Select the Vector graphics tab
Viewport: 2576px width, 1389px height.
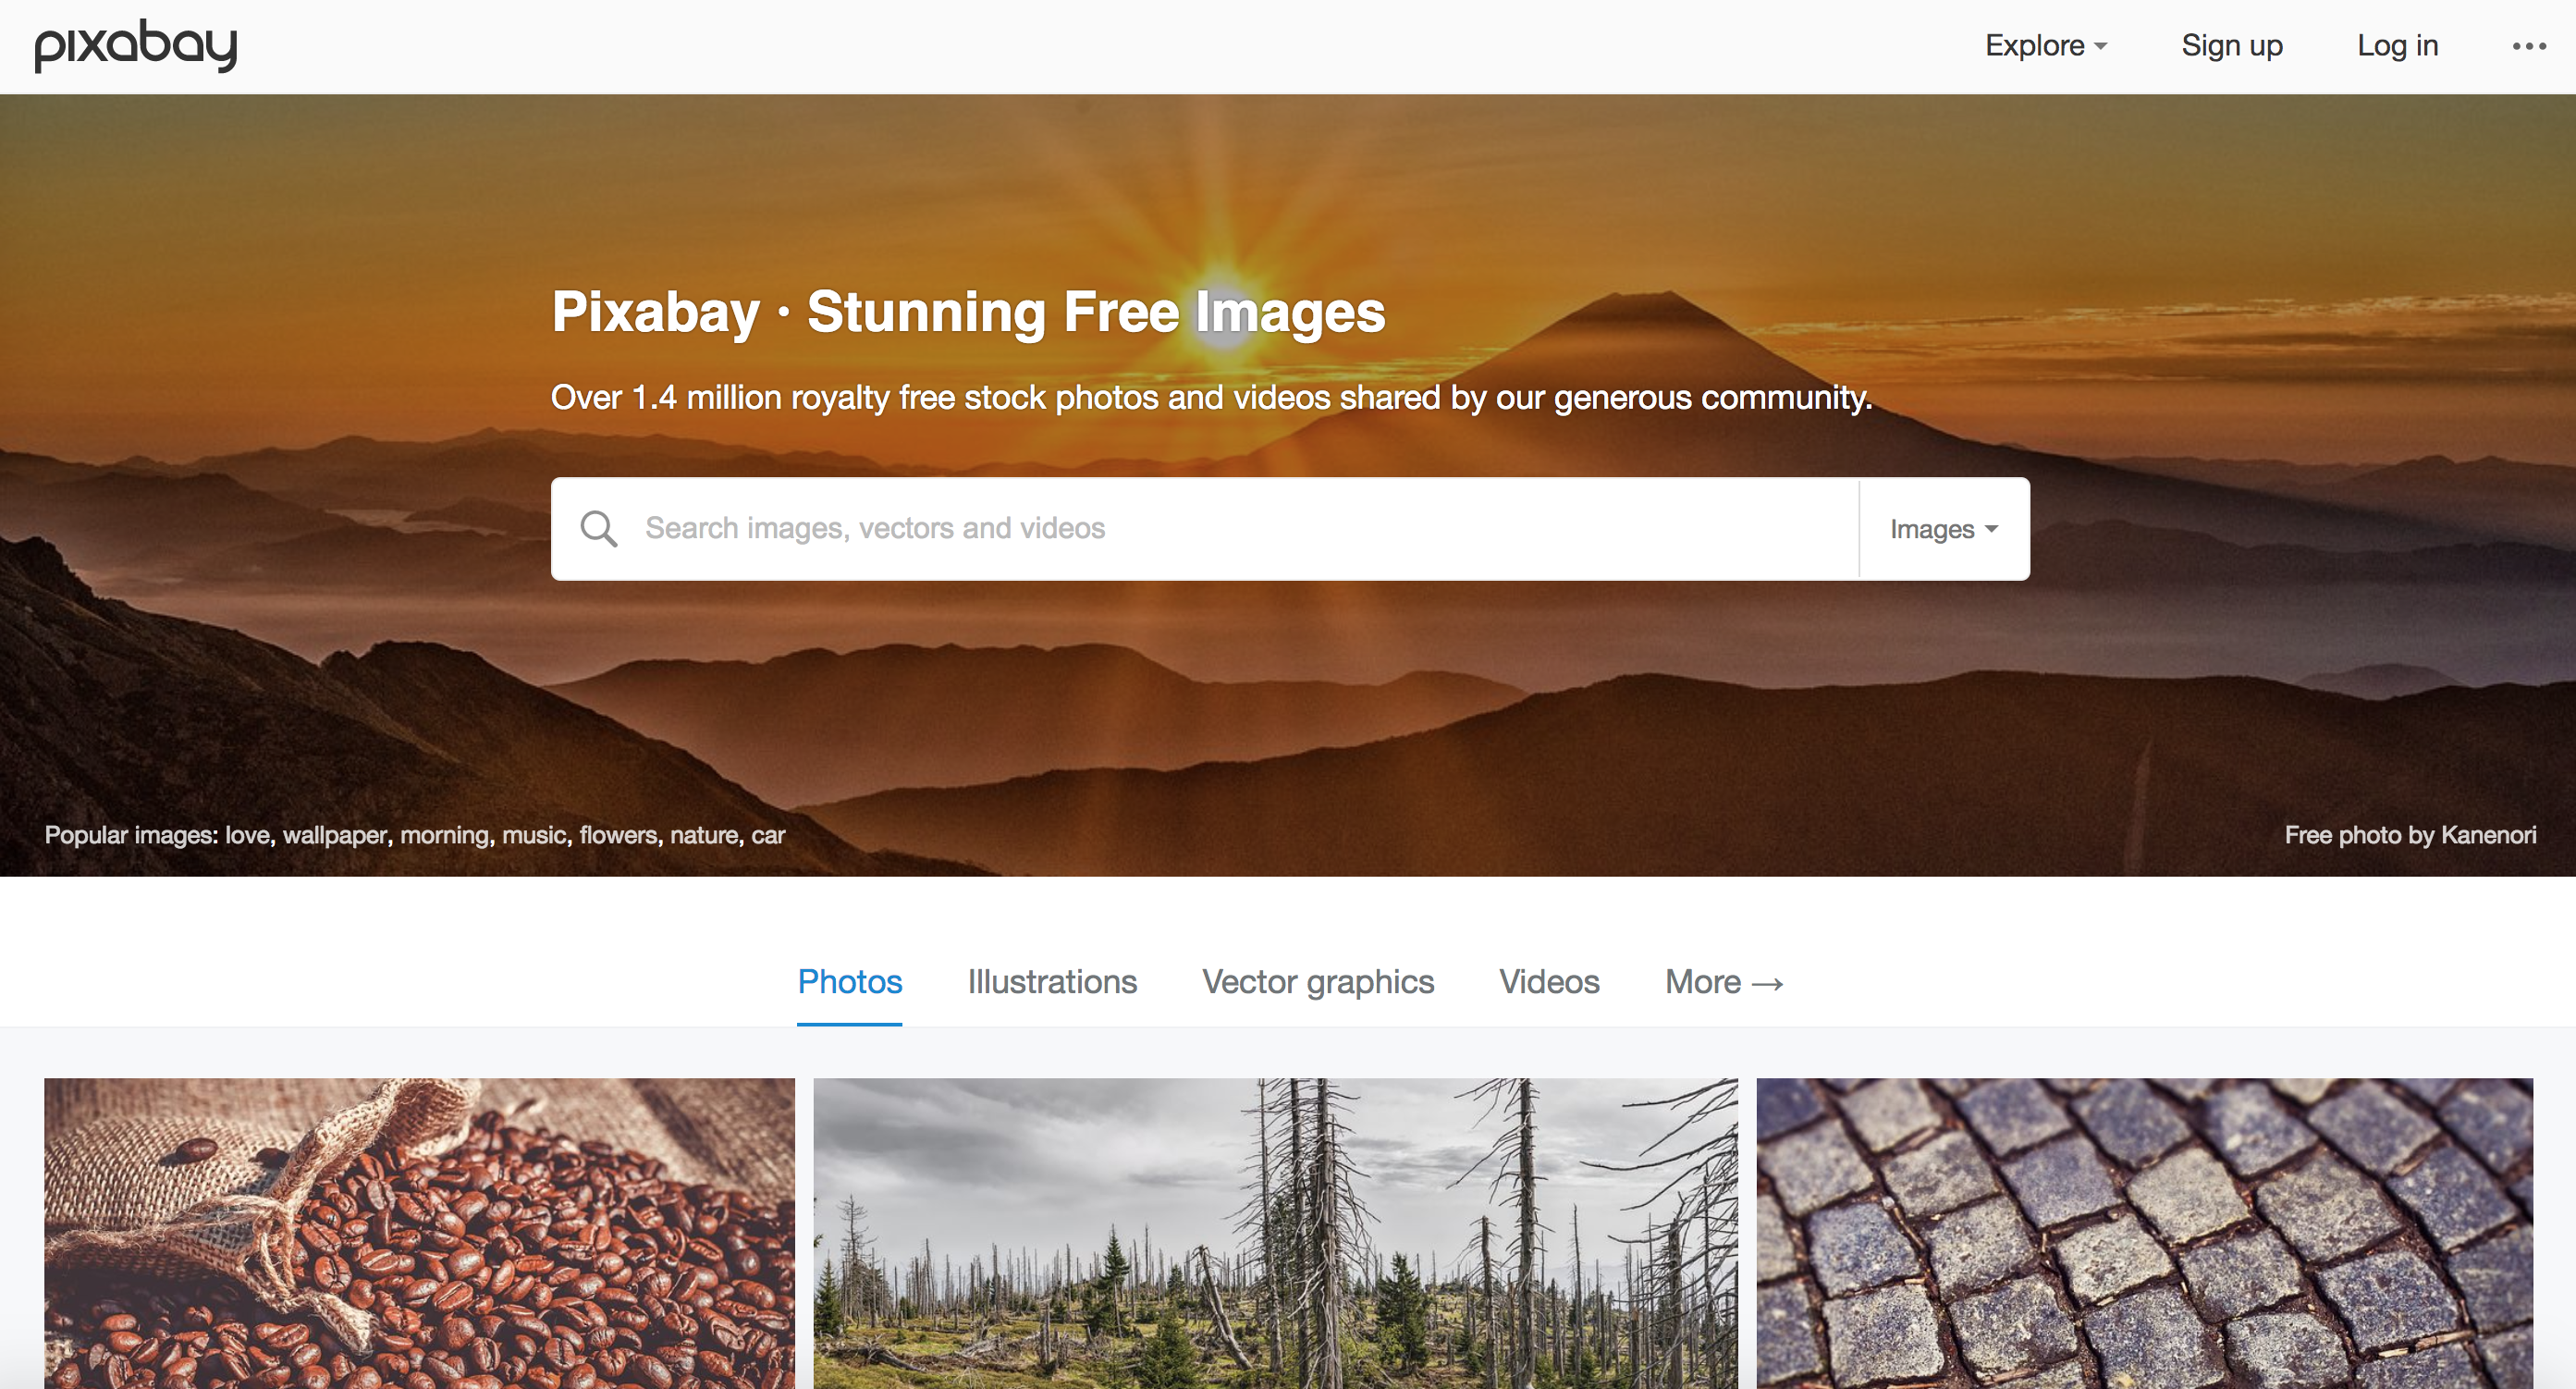1318,982
